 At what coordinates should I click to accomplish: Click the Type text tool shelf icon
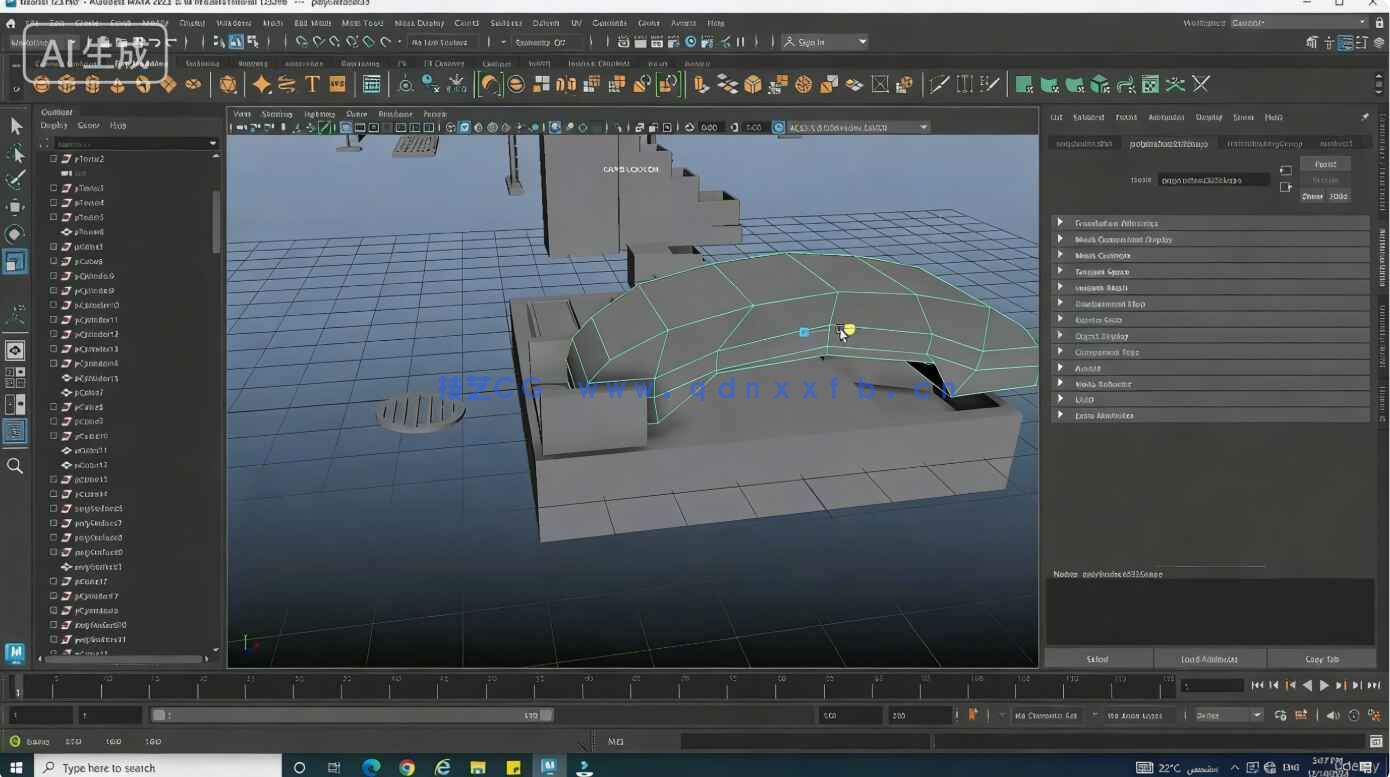(312, 85)
